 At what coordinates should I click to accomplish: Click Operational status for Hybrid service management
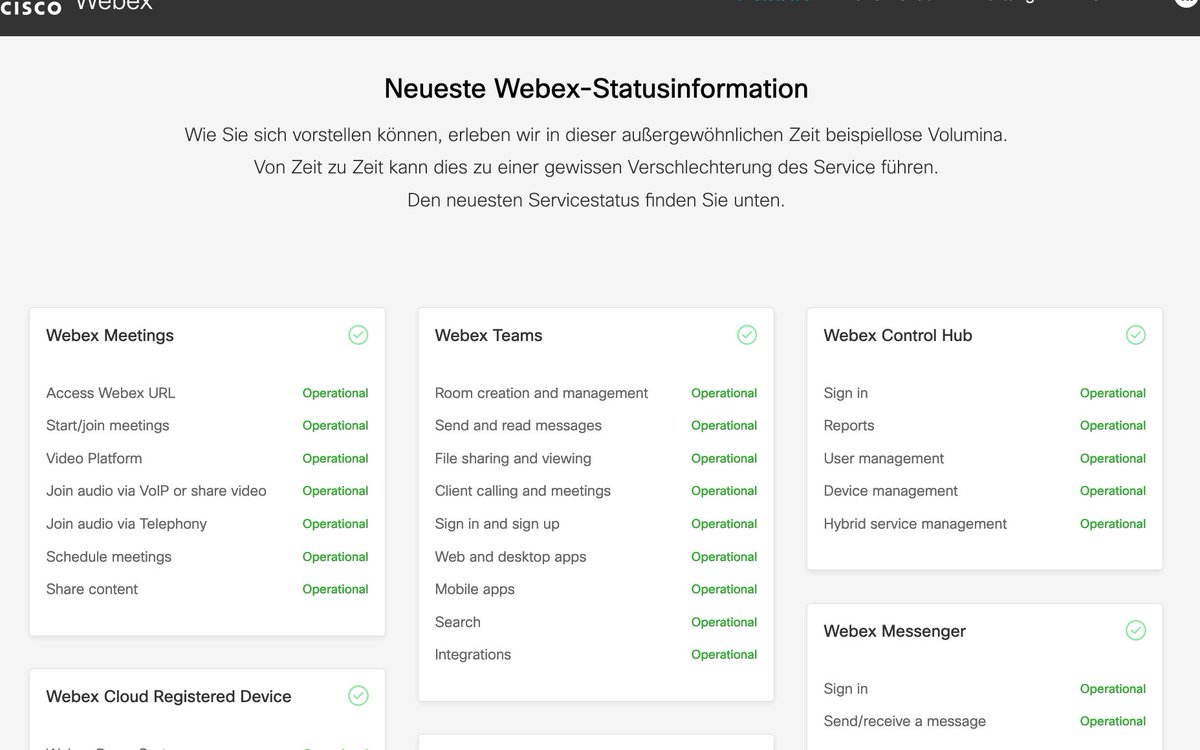(x=1113, y=524)
